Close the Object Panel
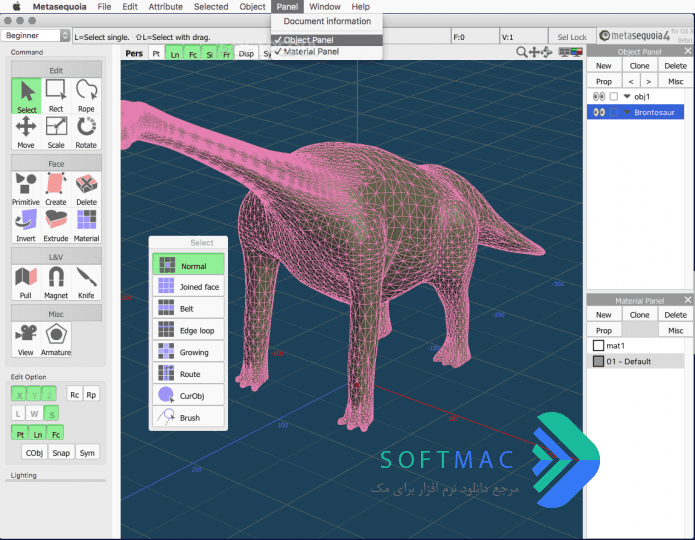This screenshot has width=695, height=540. pyautogui.click(x=687, y=51)
